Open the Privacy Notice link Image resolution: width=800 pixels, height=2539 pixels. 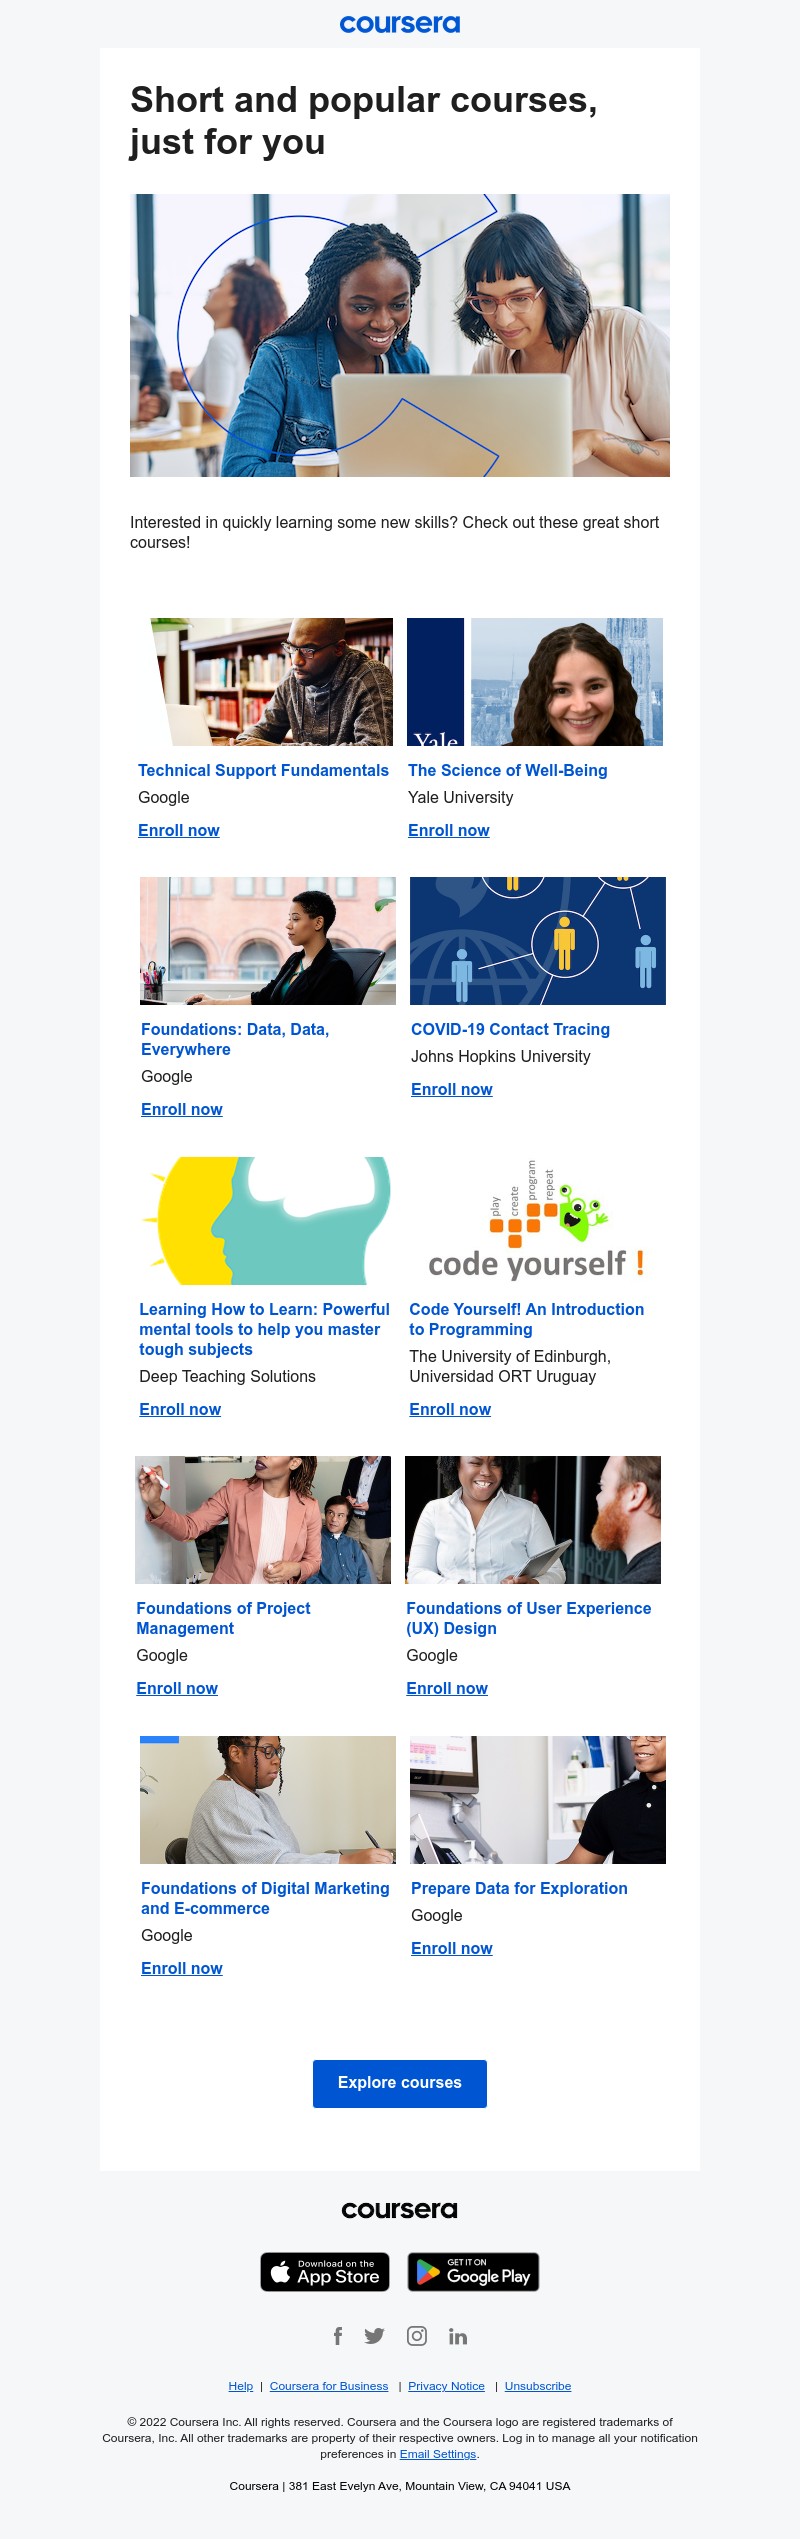(446, 2386)
